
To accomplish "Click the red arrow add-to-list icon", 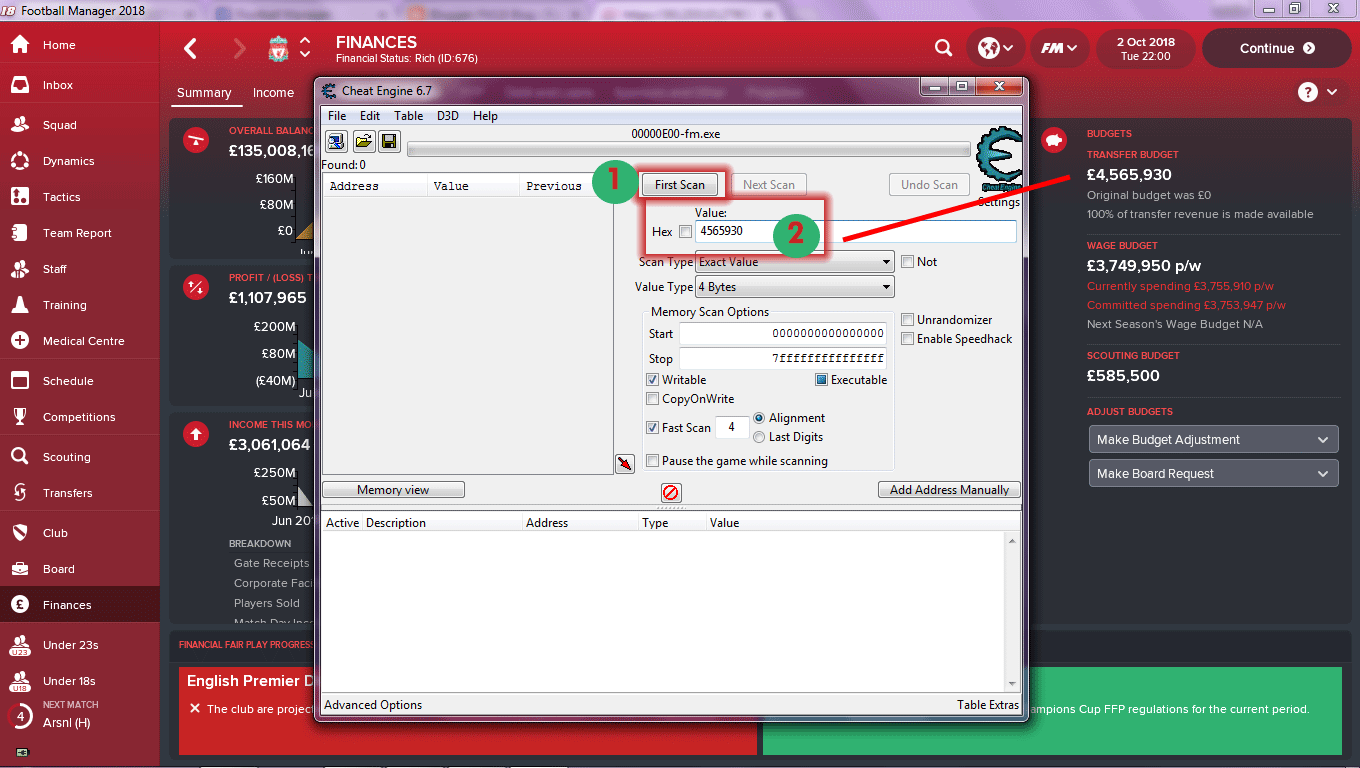I will point(625,464).
